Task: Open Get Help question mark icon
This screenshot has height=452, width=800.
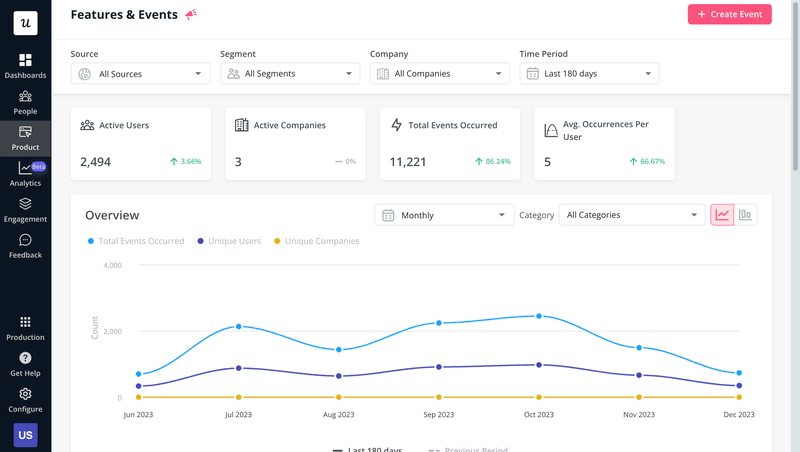Action: point(25,358)
